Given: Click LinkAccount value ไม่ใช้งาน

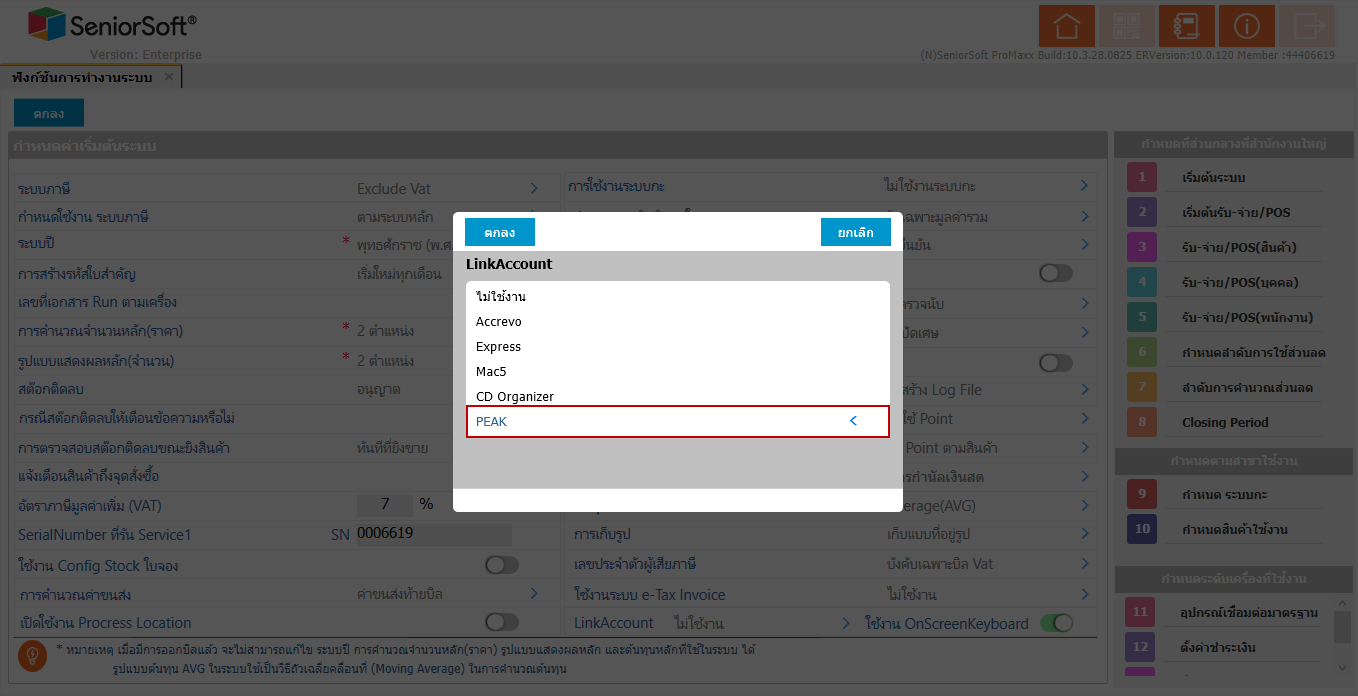Looking at the screenshot, I should pyautogui.click(x=699, y=623).
